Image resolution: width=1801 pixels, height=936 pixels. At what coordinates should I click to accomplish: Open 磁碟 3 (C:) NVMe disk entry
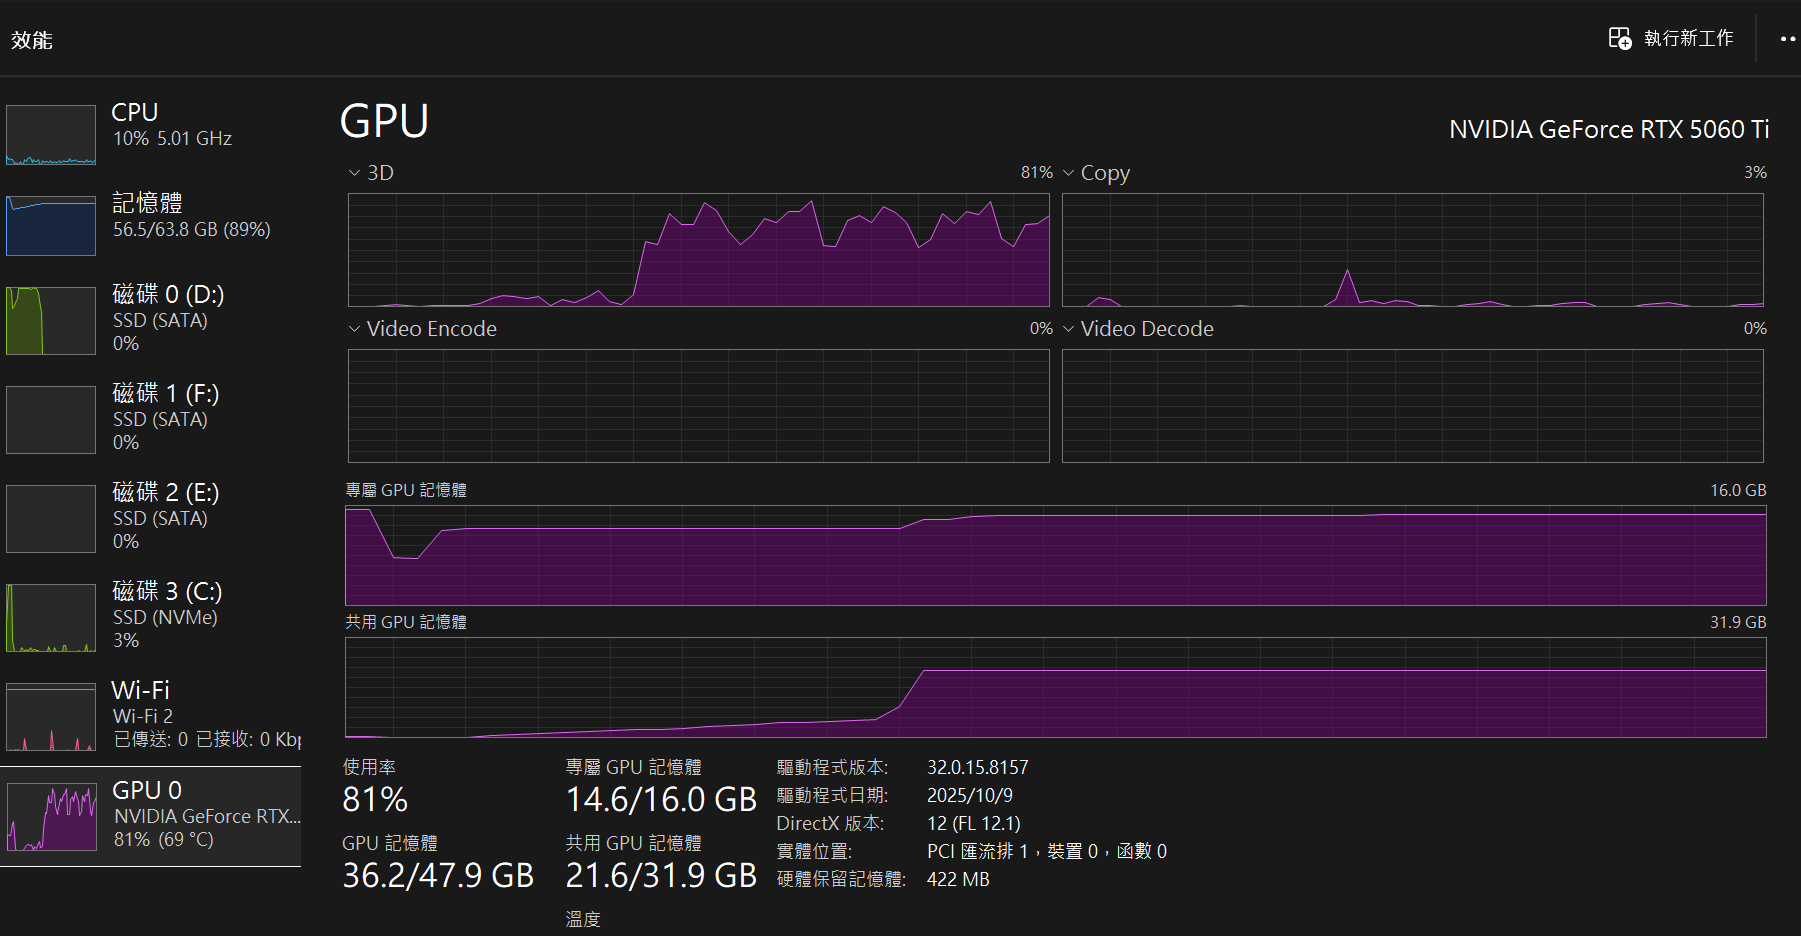tap(151, 616)
